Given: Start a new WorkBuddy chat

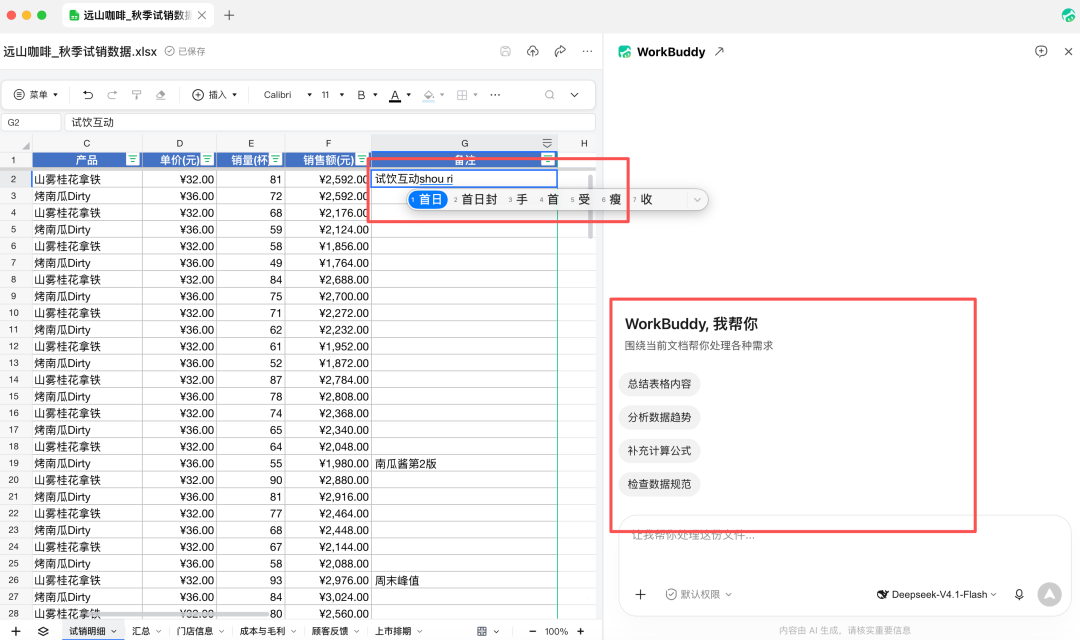Looking at the screenshot, I should pyautogui.click(x=1041, y=51).
